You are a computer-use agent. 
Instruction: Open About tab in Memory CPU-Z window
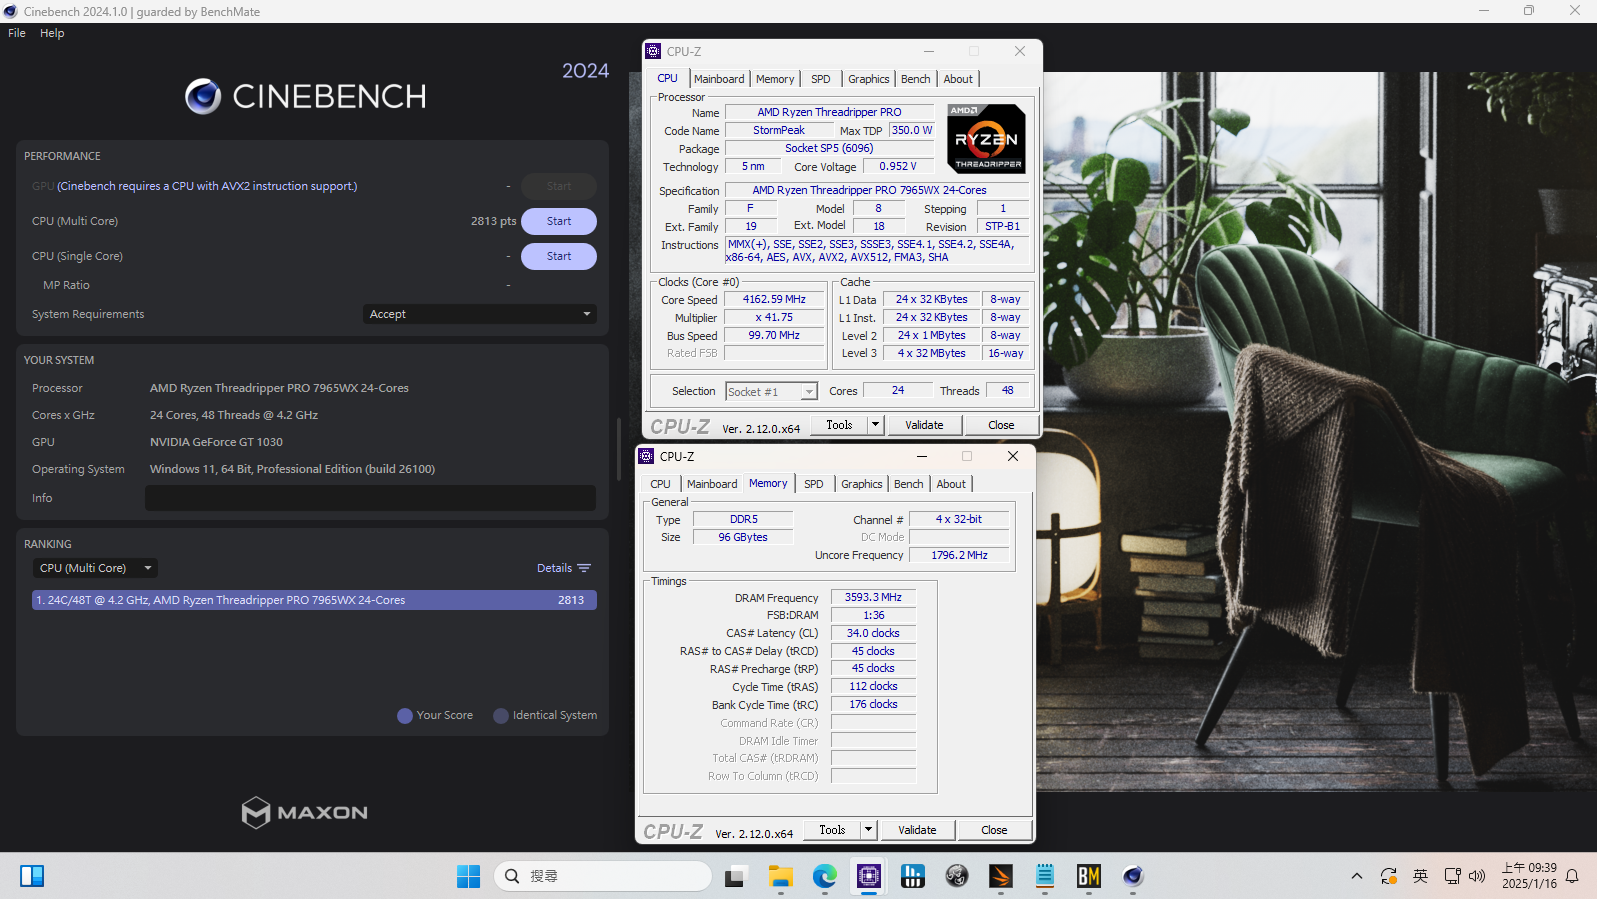click(x=951, y=484)
